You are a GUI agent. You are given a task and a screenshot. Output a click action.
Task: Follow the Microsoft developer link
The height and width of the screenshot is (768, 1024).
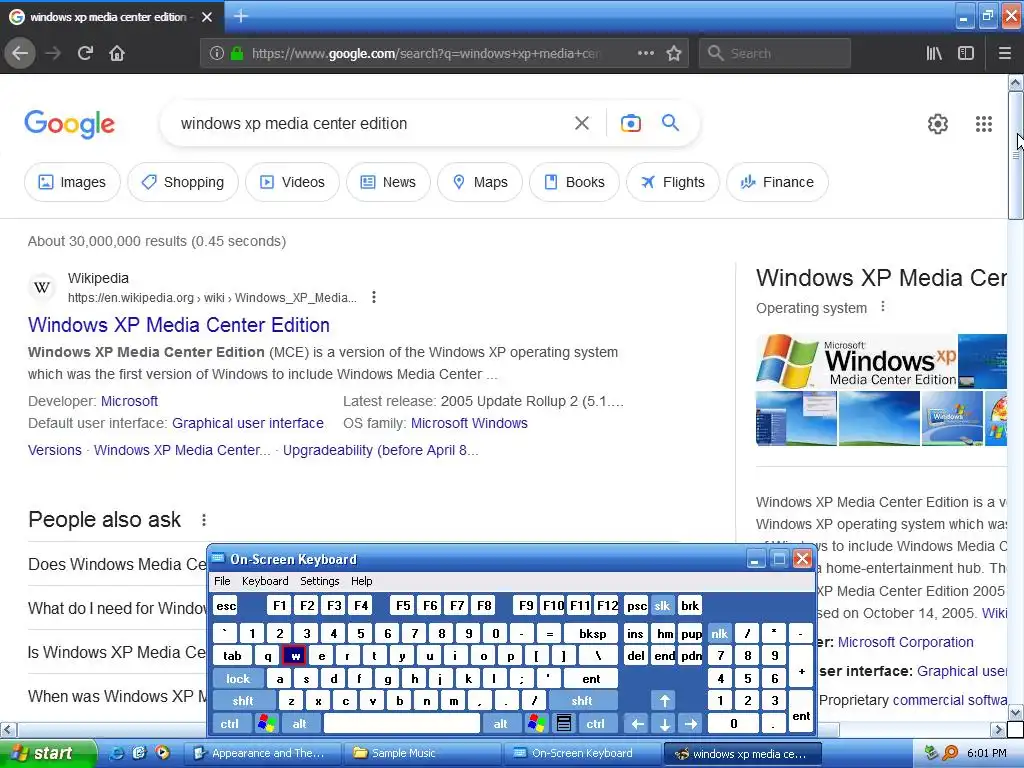coord(129,401)
